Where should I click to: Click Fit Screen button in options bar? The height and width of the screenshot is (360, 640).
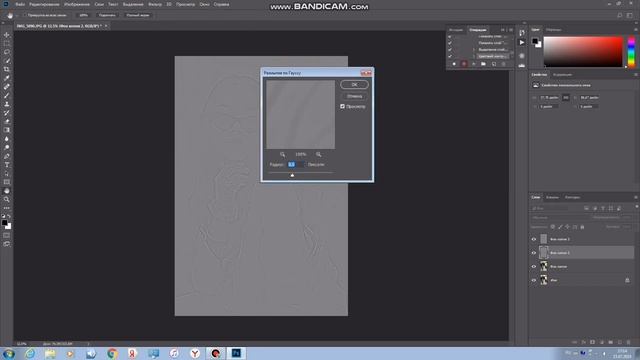click(107, 15)
